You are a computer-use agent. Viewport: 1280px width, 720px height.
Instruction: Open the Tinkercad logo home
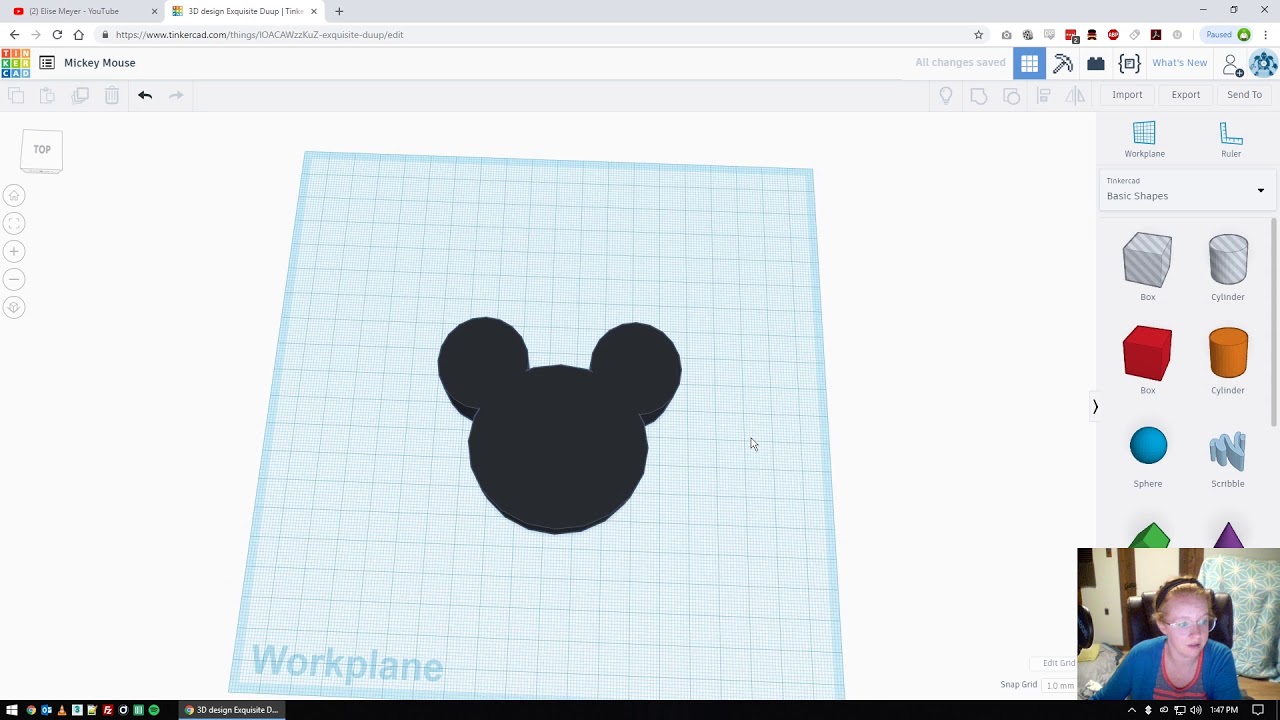click(x=15, y=63)
